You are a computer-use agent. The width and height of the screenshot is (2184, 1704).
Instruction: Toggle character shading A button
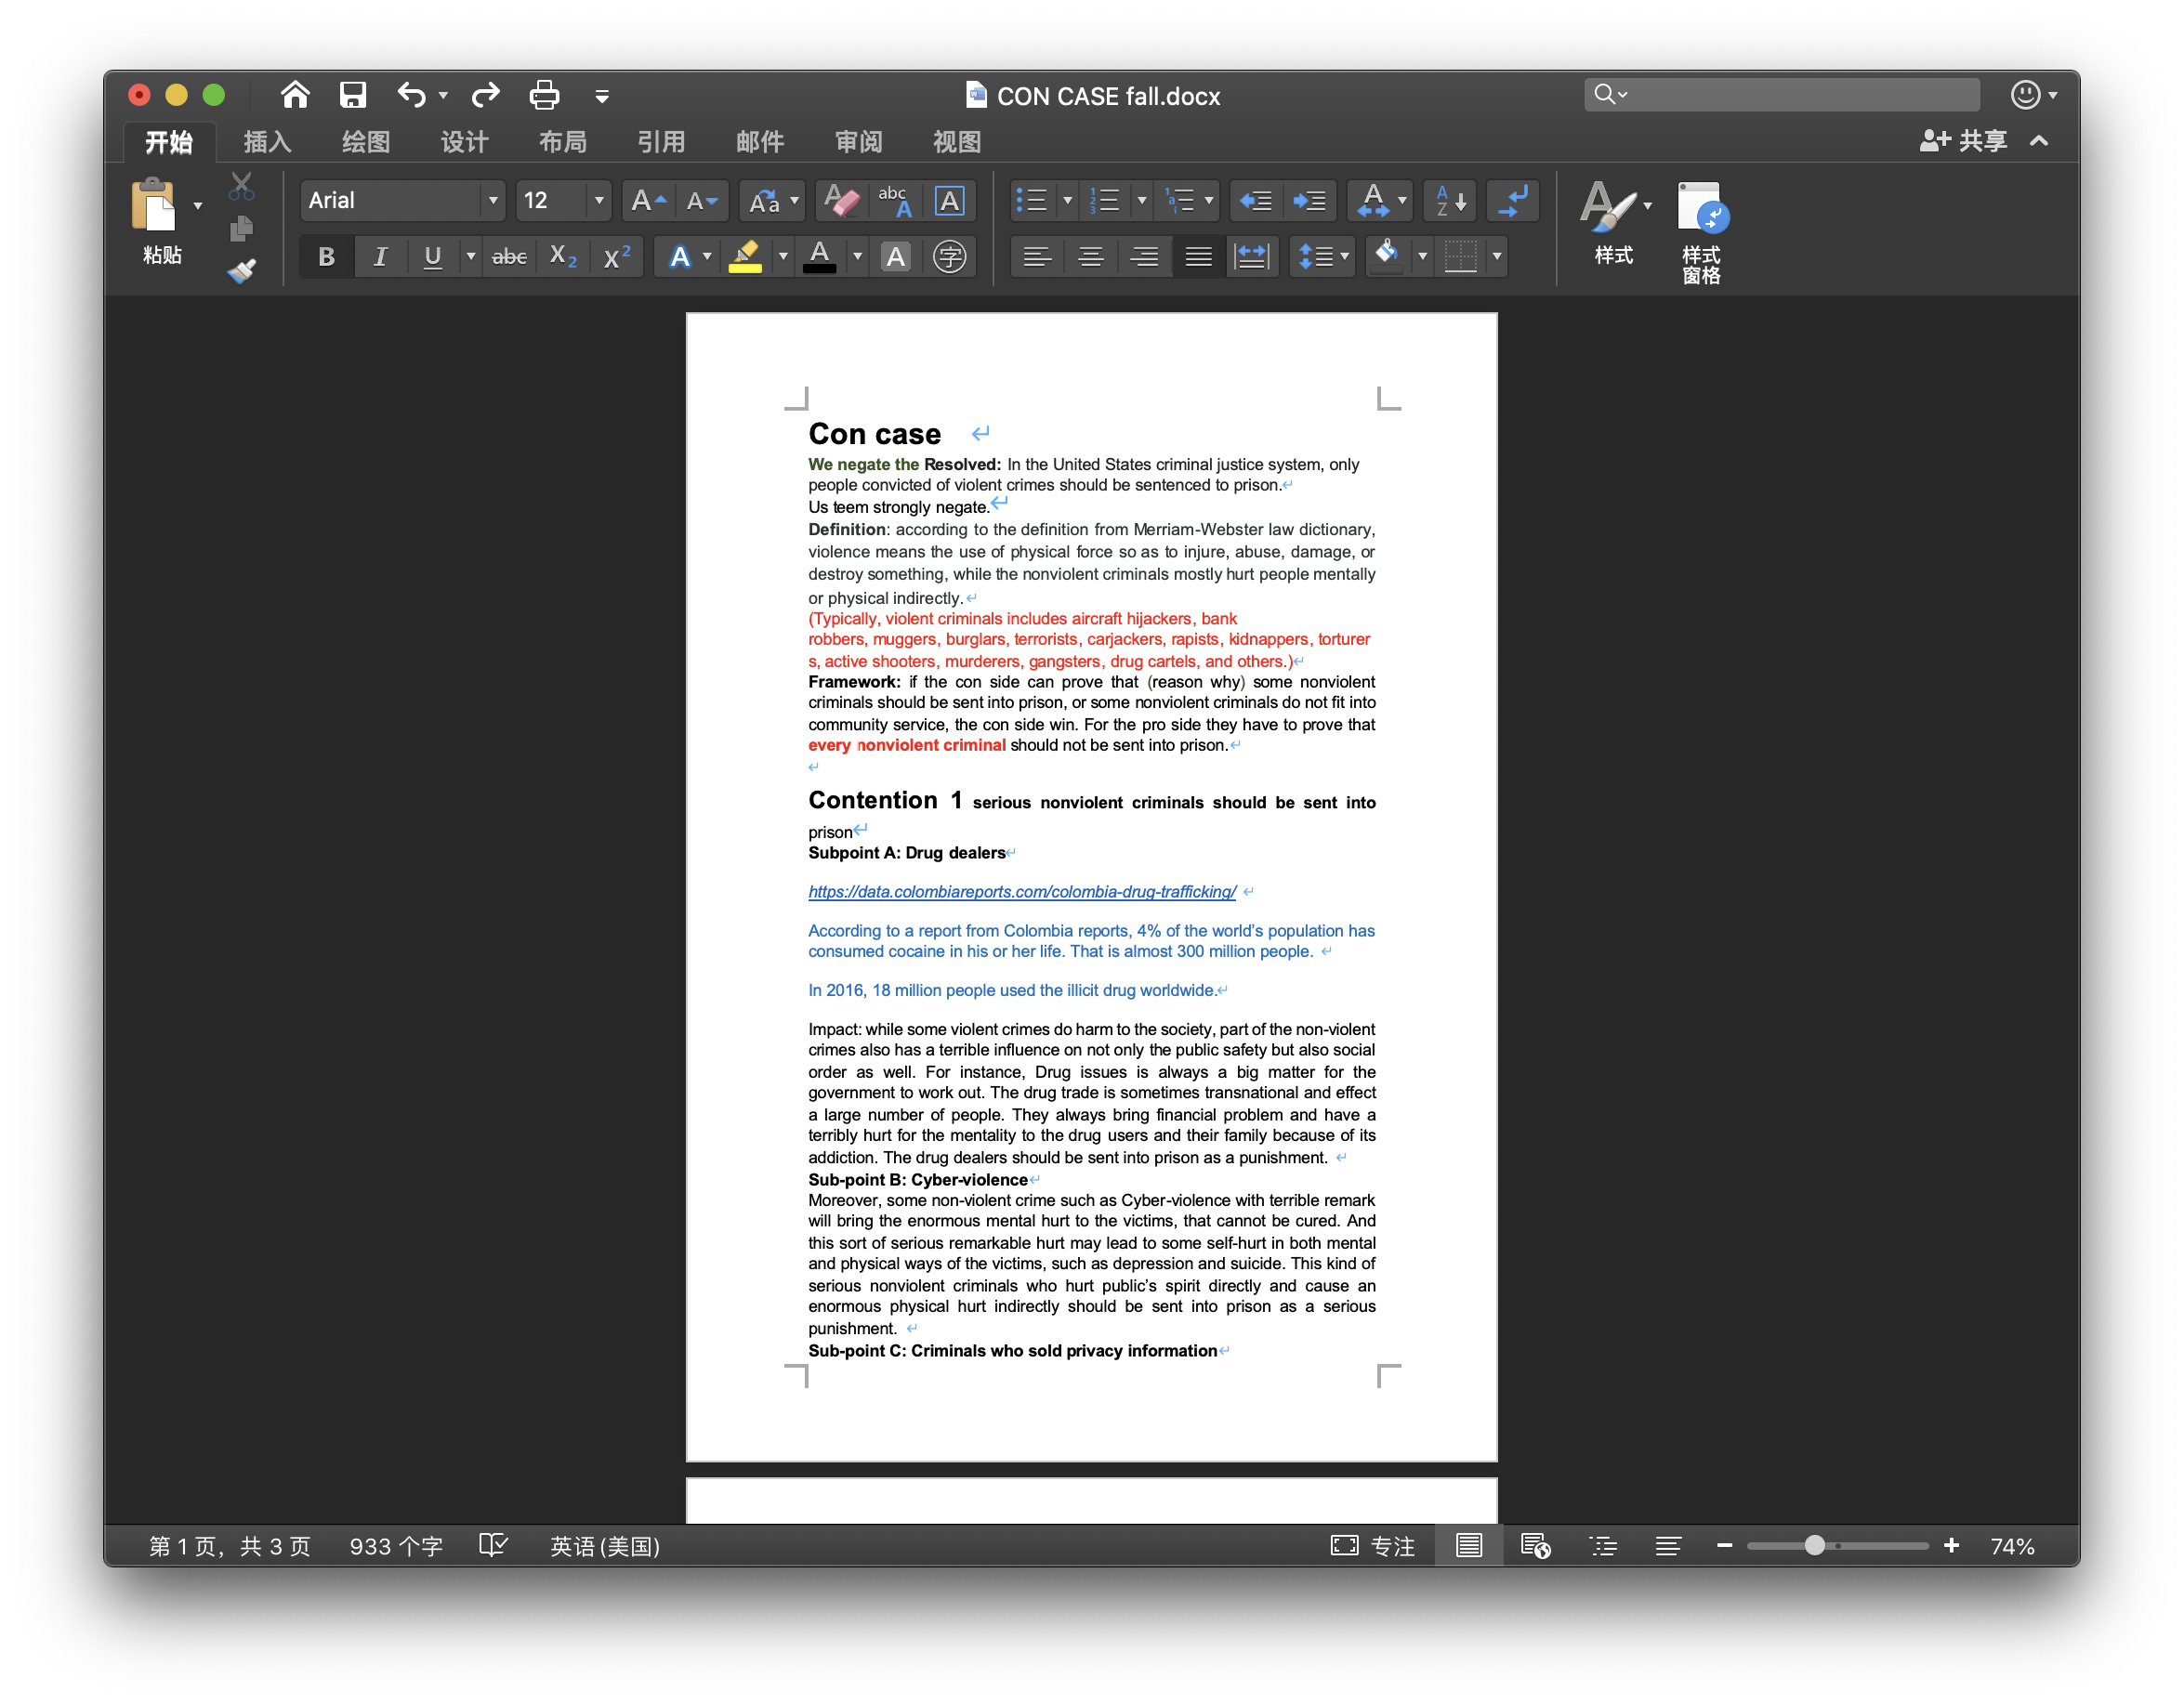click(x=895, y=257)
